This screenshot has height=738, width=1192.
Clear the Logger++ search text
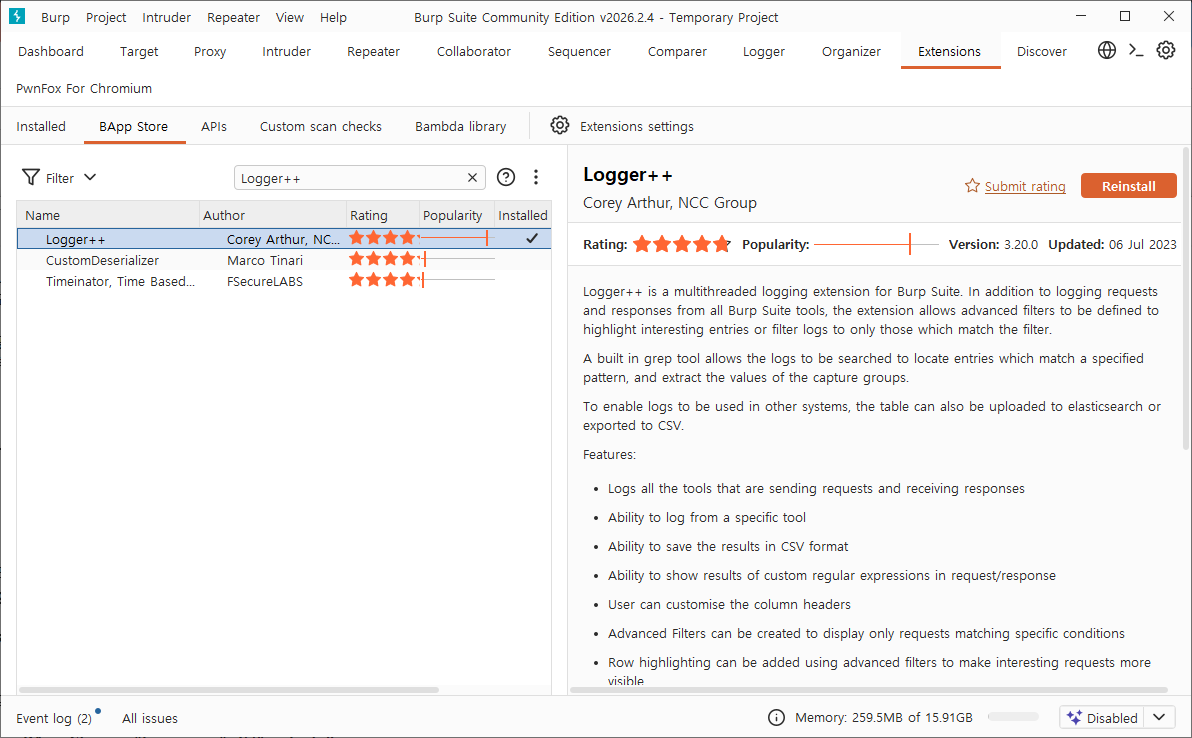[472, 177]
